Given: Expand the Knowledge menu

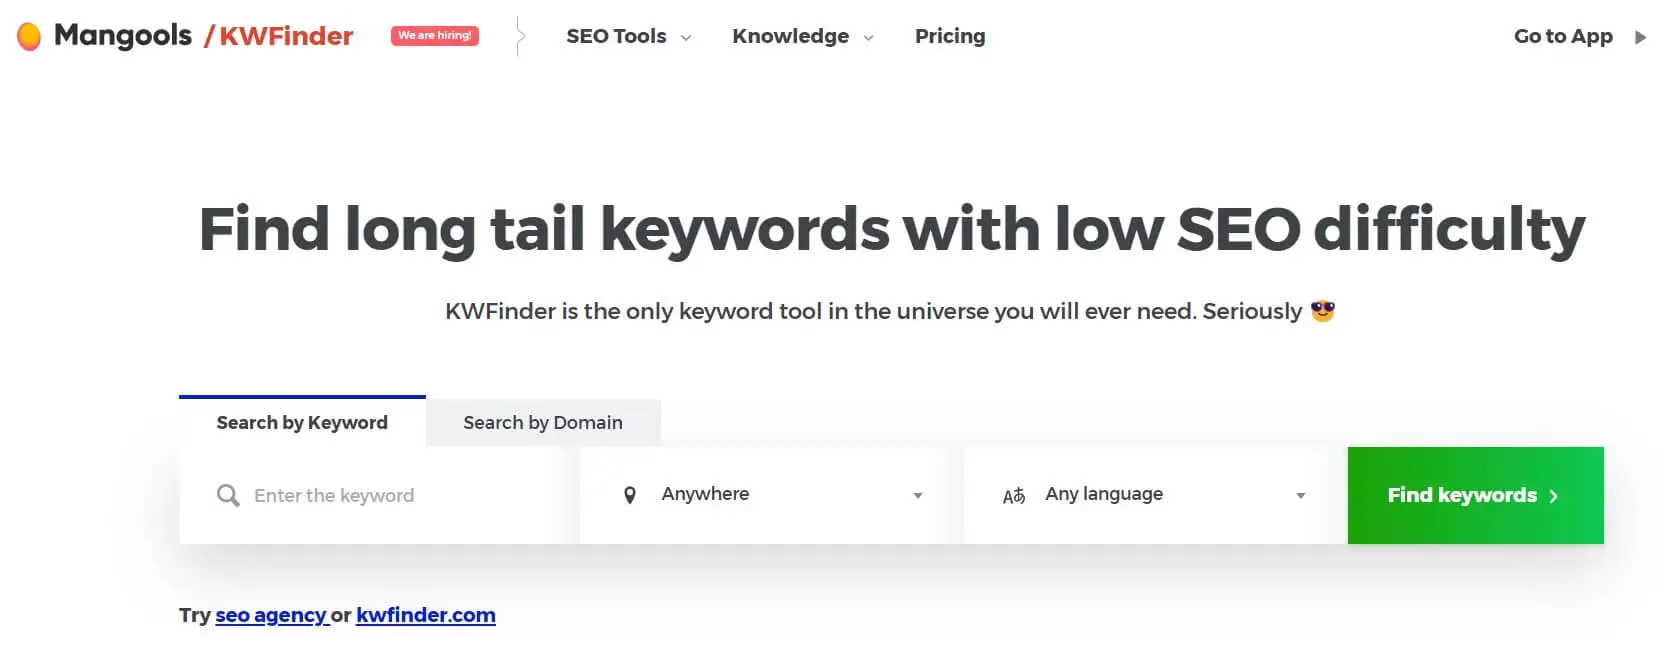Looking at the screenshot, I should point(803,36).
